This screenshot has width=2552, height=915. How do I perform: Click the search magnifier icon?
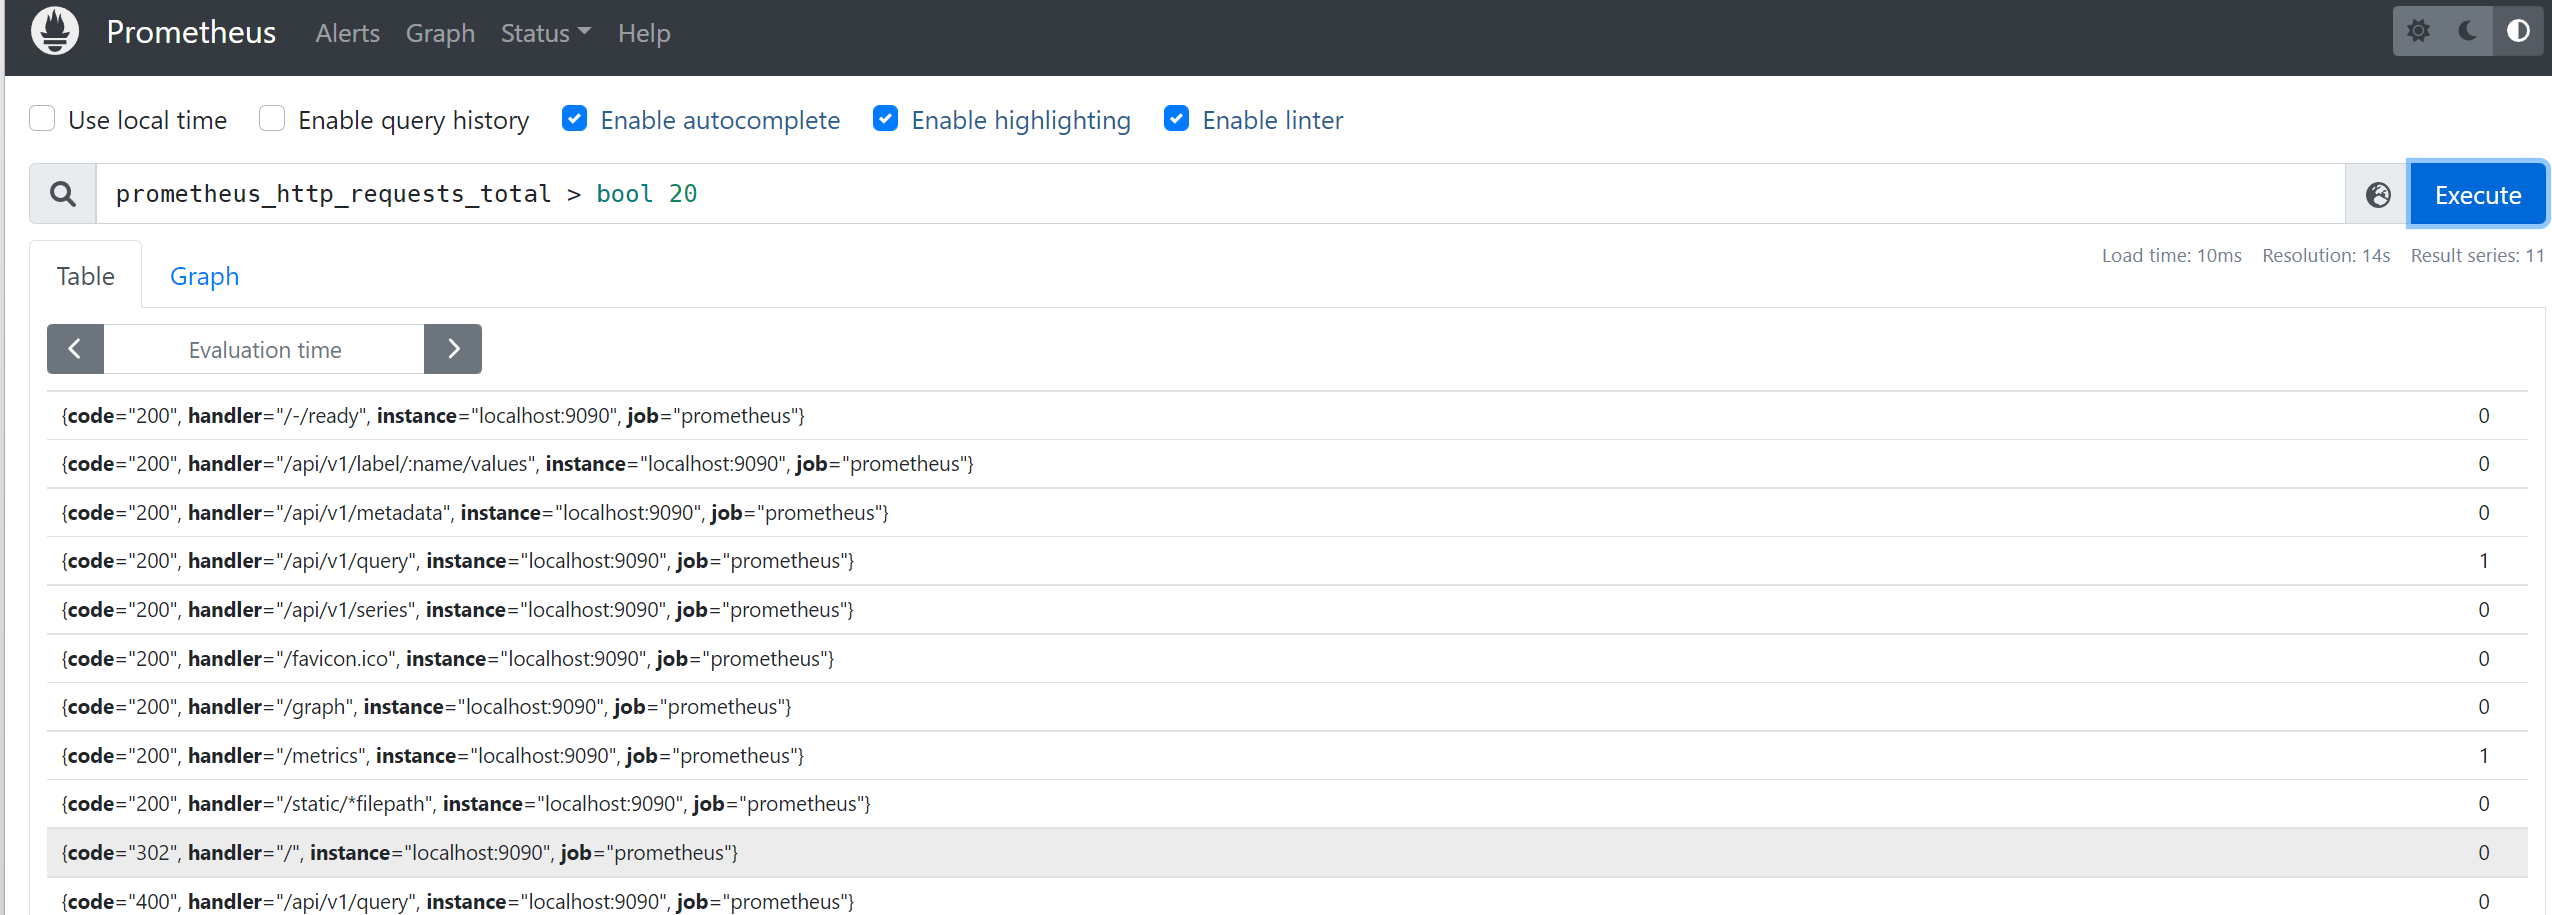point(63,194)
